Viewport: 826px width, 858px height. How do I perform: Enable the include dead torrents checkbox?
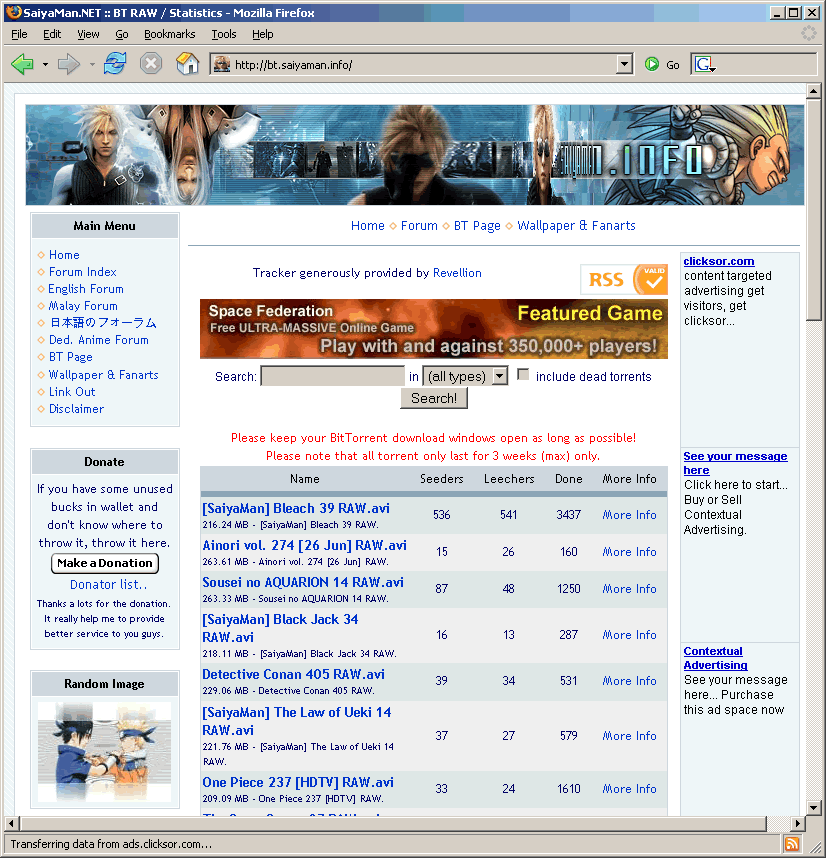tap(523, 375)
